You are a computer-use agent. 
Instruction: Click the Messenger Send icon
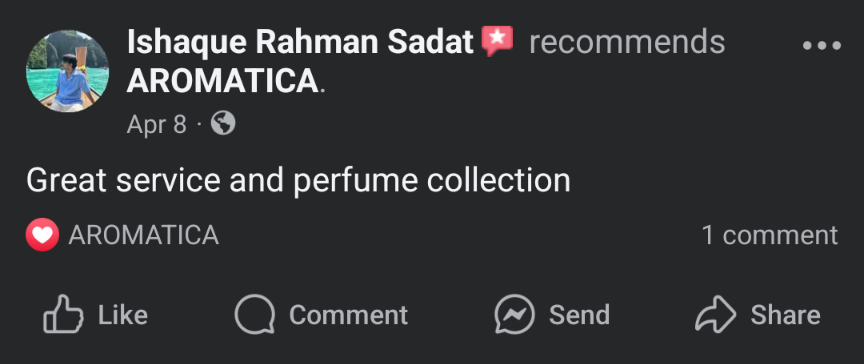(515, 314)
